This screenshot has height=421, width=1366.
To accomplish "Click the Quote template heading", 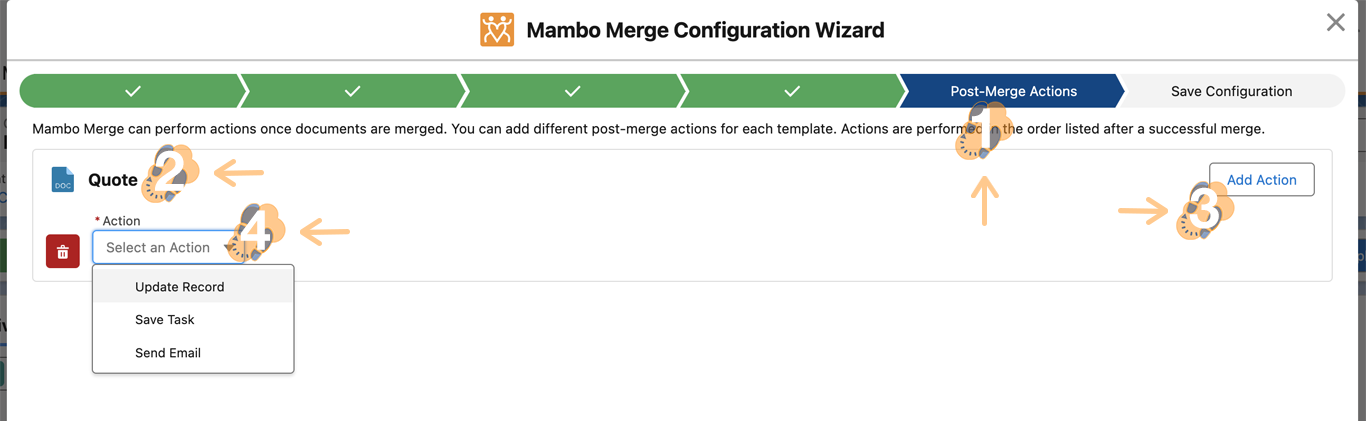I will point(113,180).
